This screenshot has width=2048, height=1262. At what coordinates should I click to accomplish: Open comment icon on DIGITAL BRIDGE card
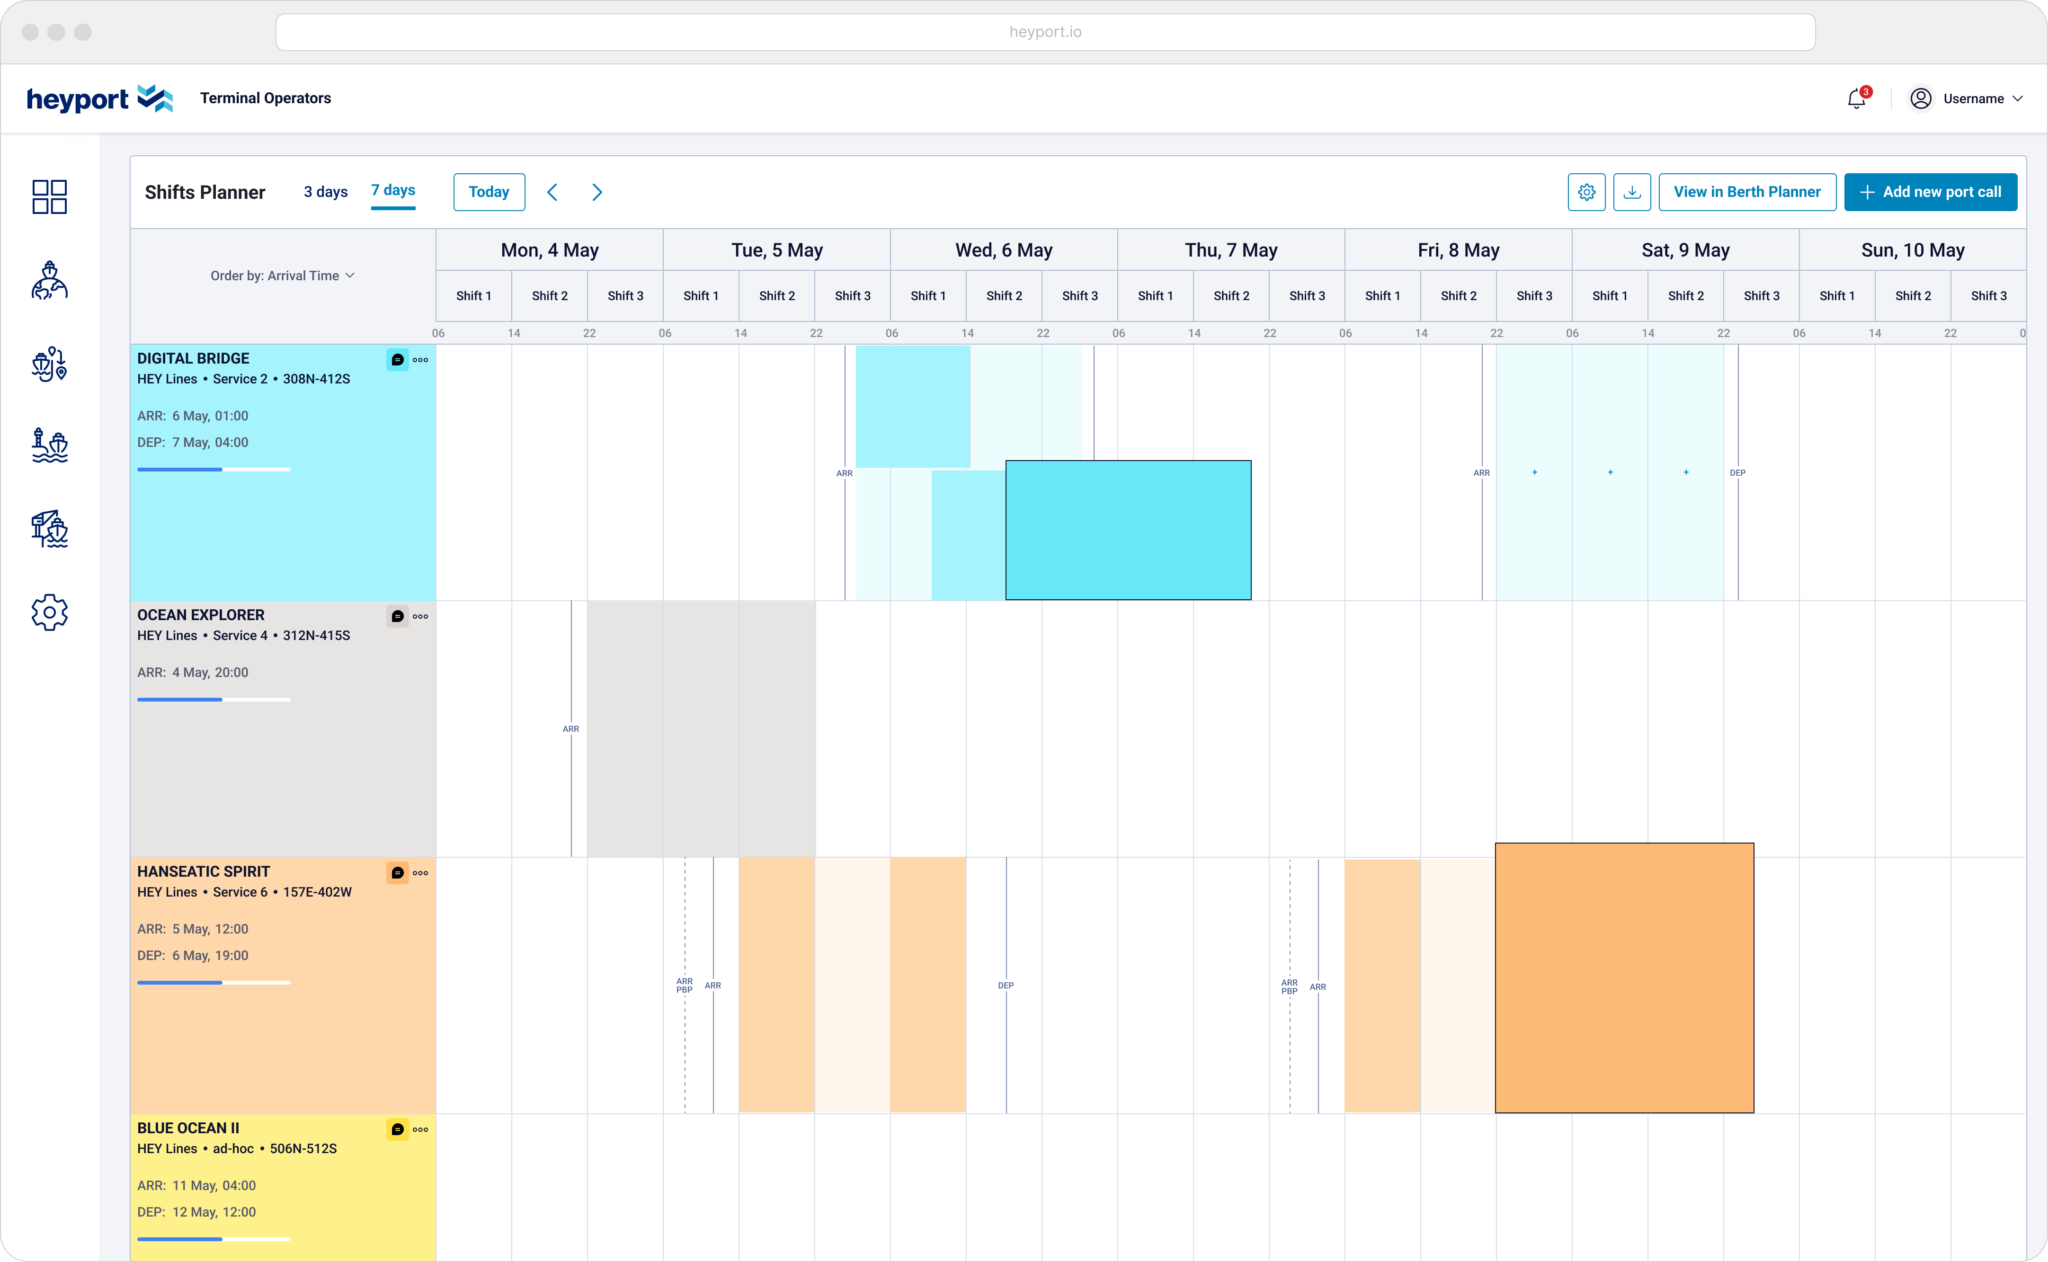click(x=397, y=360)
